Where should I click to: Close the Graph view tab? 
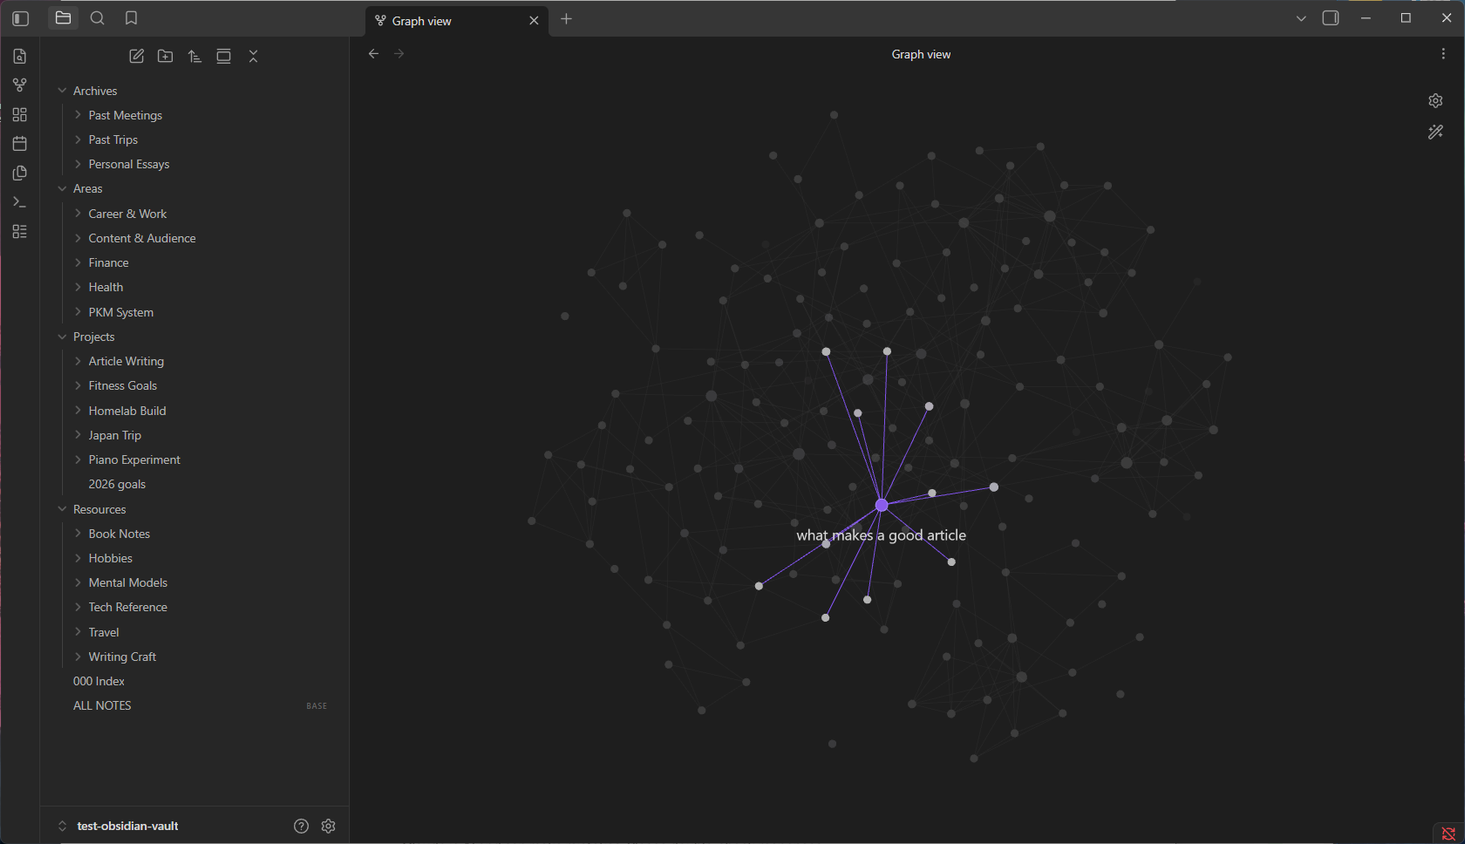[x=534, y=20]
